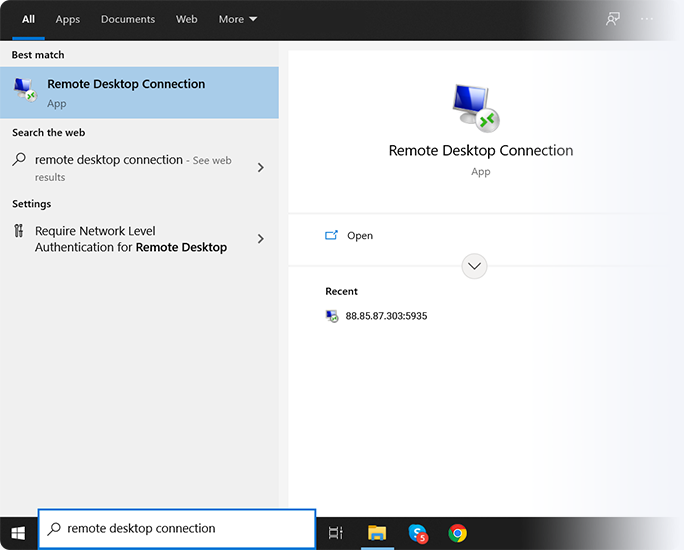Select the All tab

(x=28, y=19)
